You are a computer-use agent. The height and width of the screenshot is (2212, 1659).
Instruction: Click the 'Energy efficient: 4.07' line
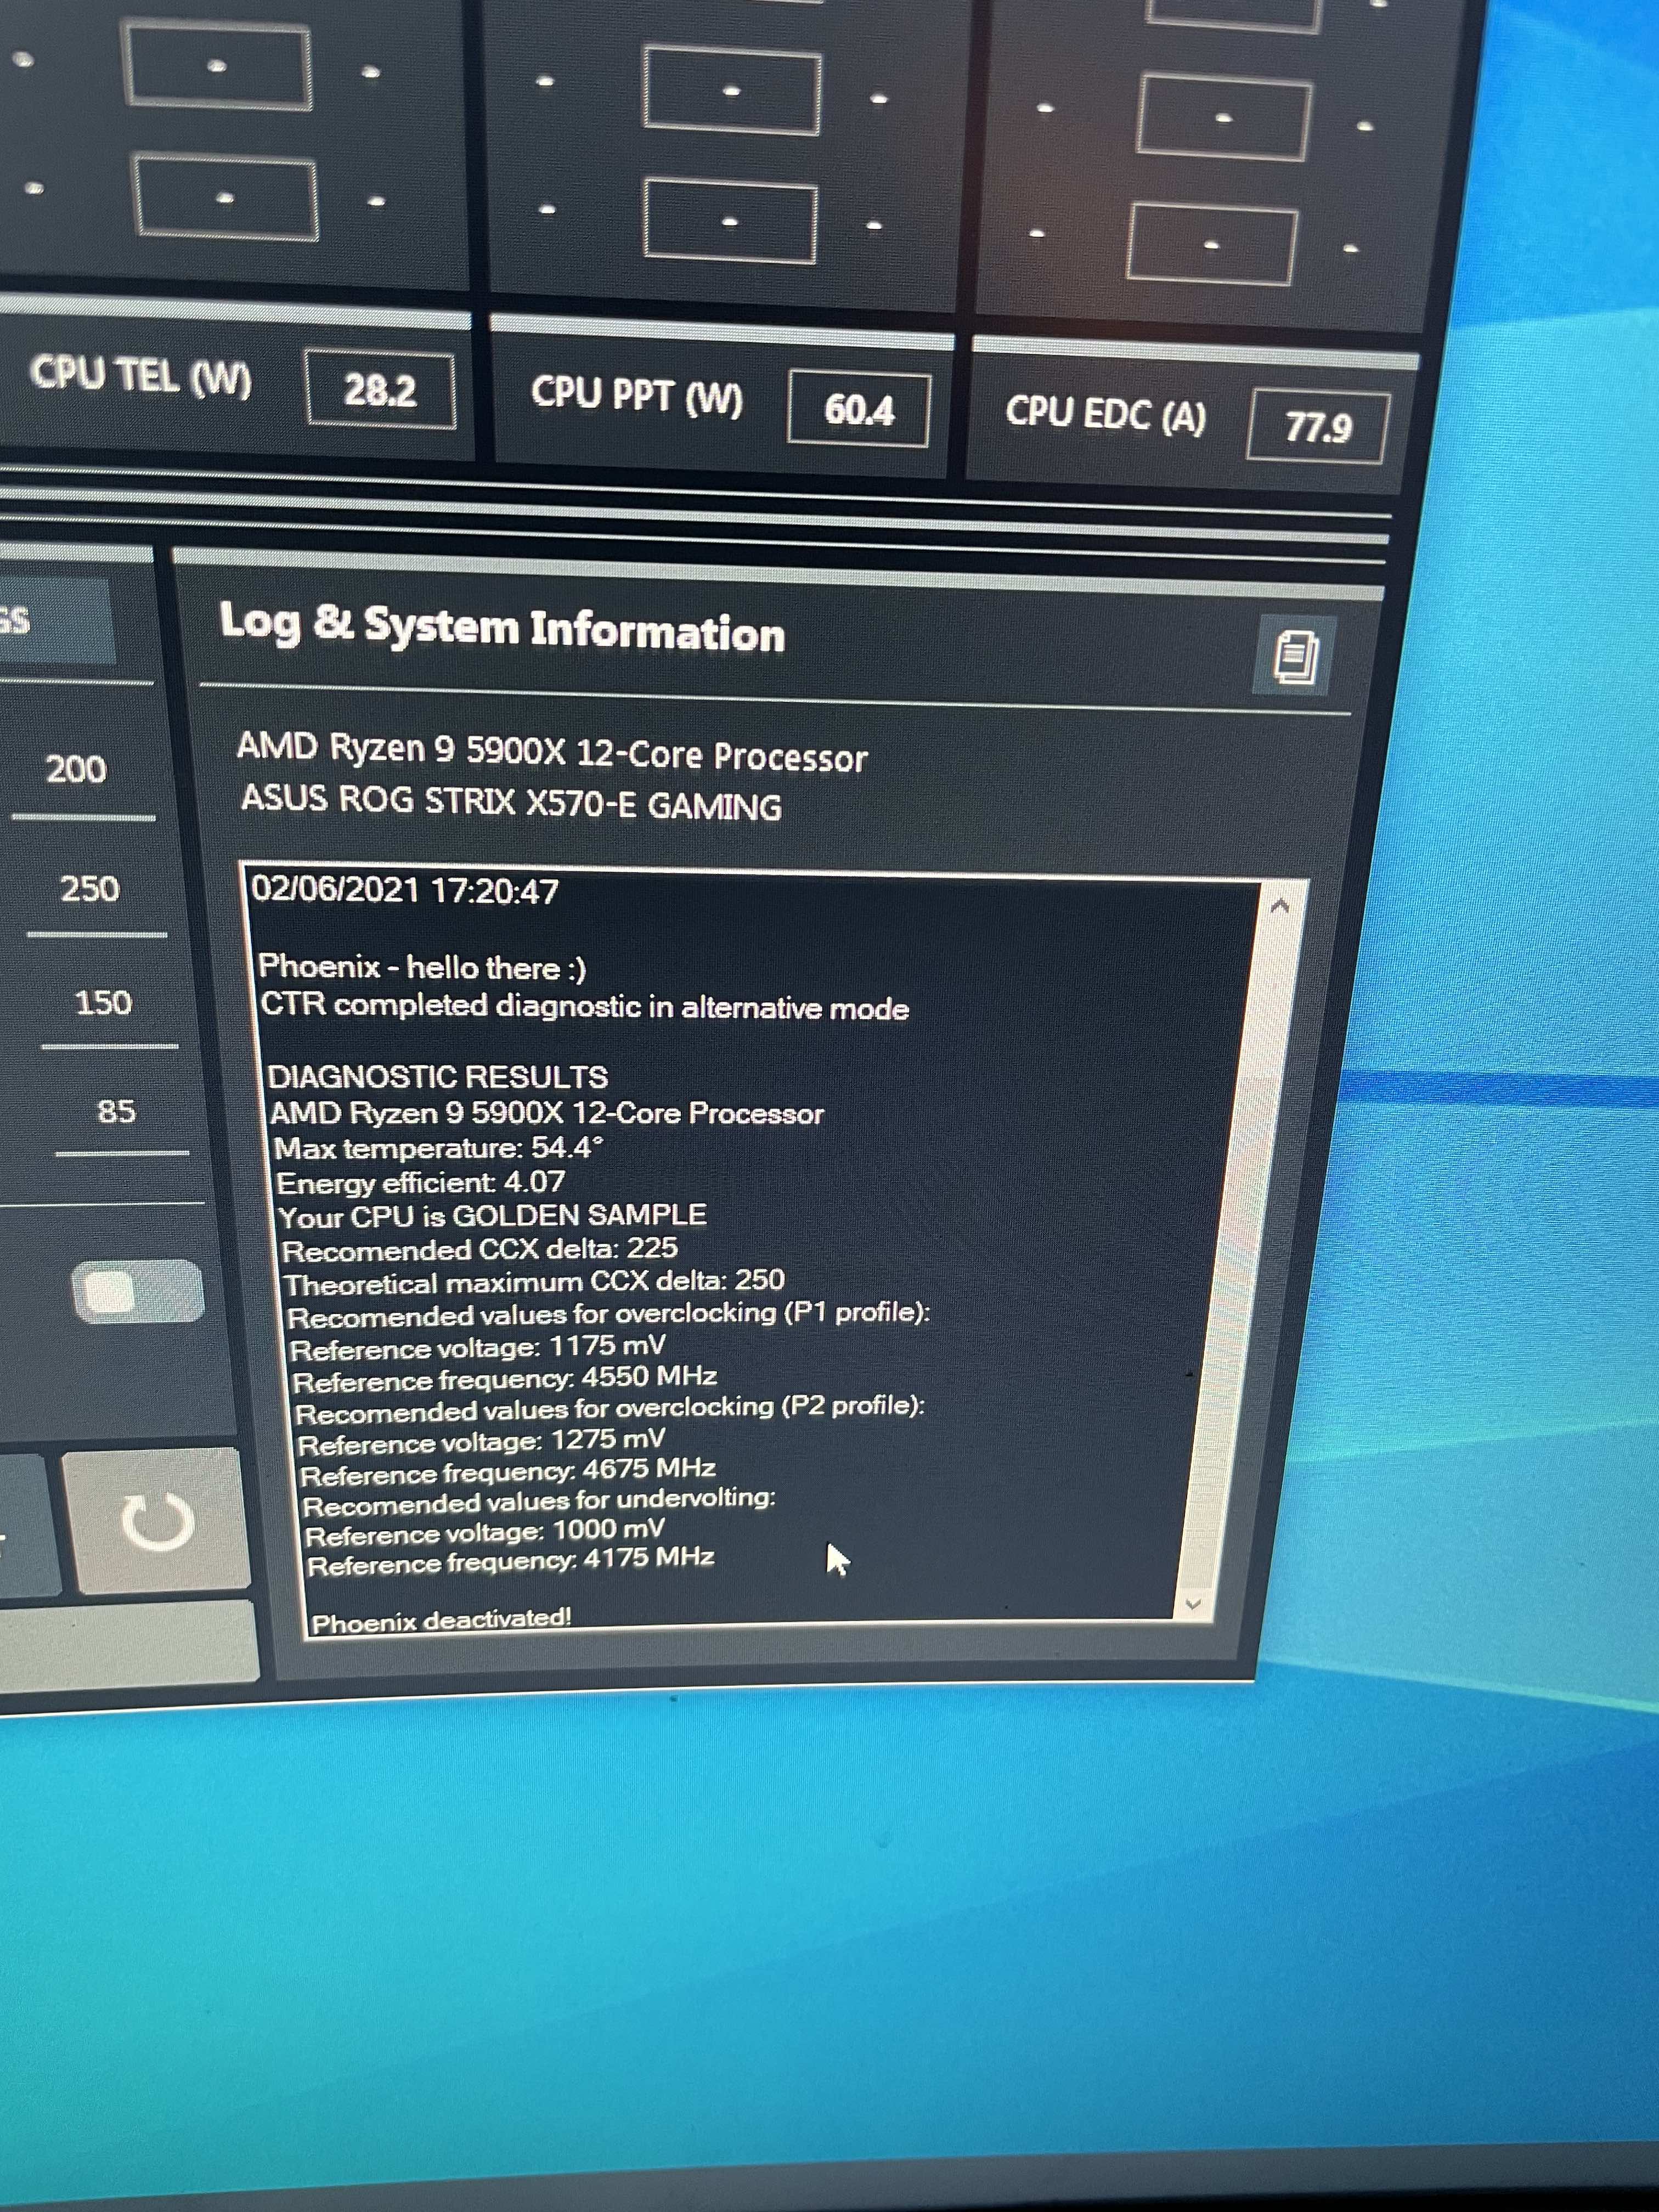(421, 1183)
